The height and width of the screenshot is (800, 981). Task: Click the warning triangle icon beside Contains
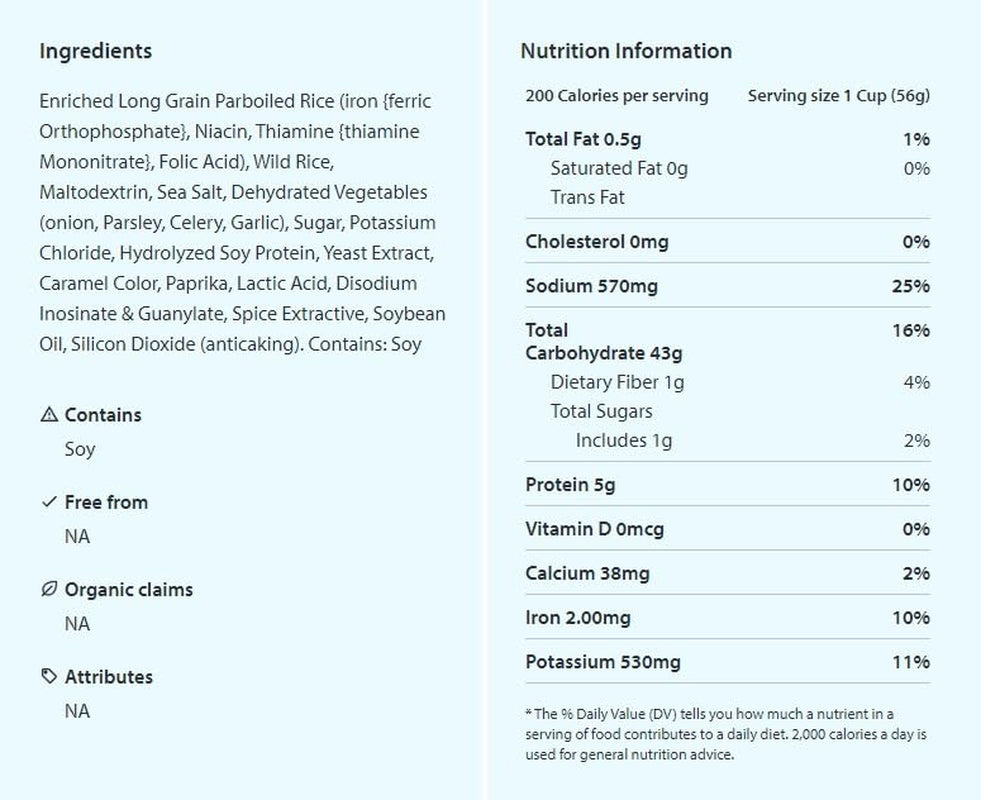(x=49, y=415)
